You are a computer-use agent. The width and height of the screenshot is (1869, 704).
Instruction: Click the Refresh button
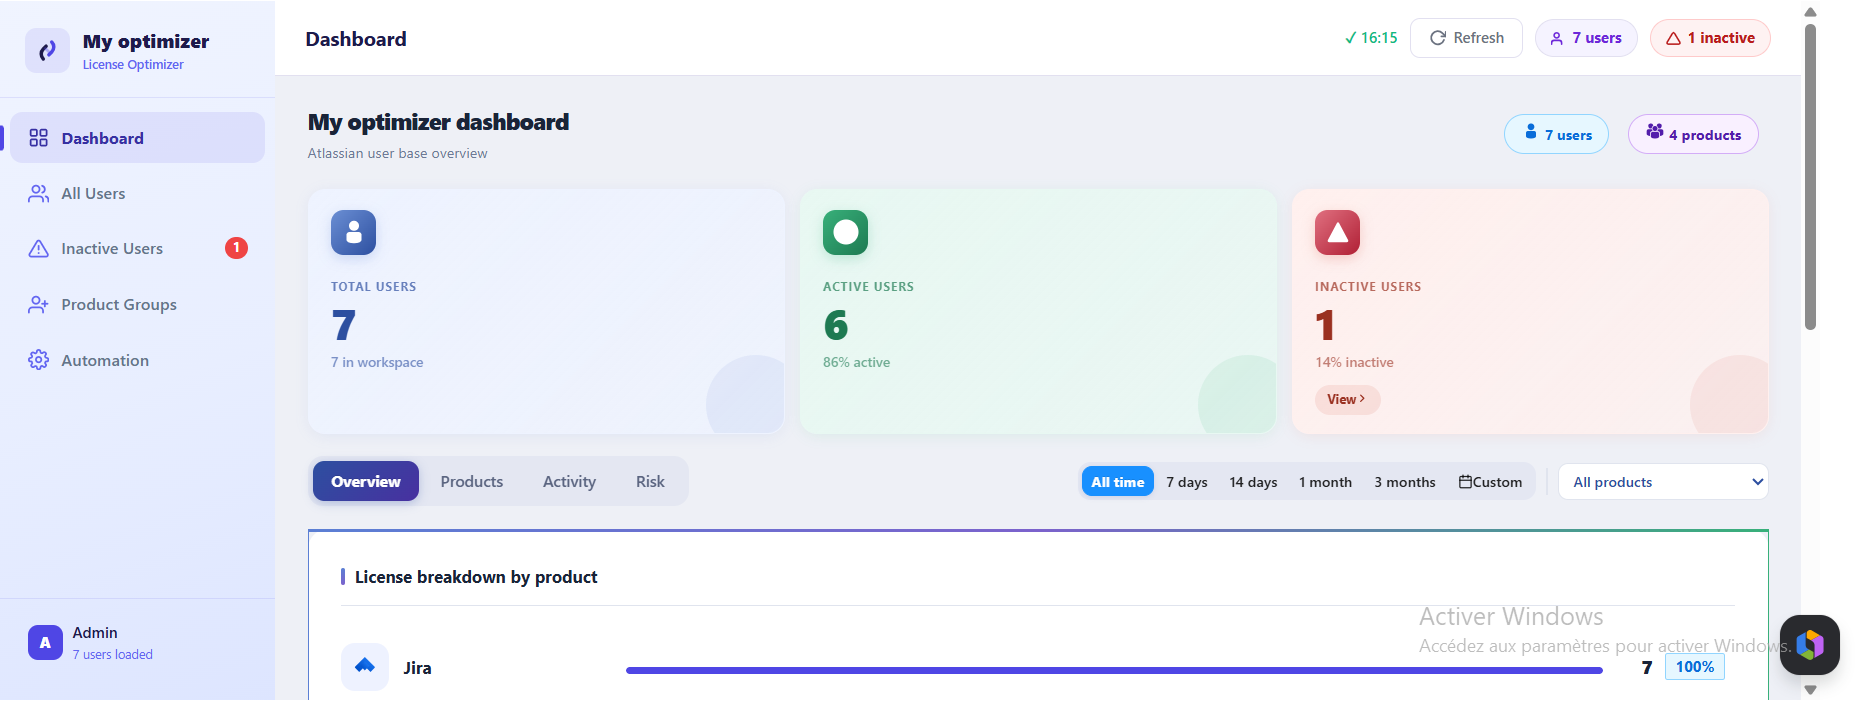pos(1466,38)
